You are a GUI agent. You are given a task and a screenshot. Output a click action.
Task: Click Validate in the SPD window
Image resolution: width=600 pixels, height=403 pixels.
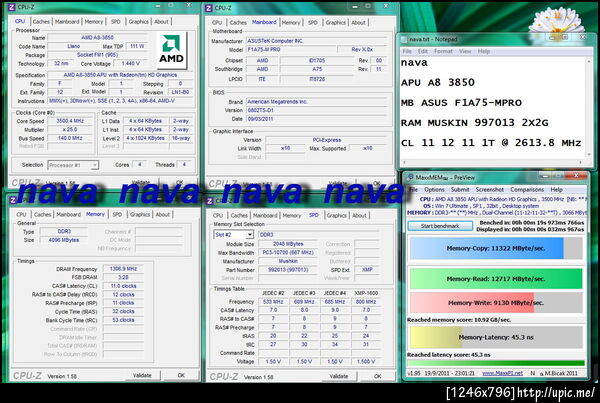[339, 376]
